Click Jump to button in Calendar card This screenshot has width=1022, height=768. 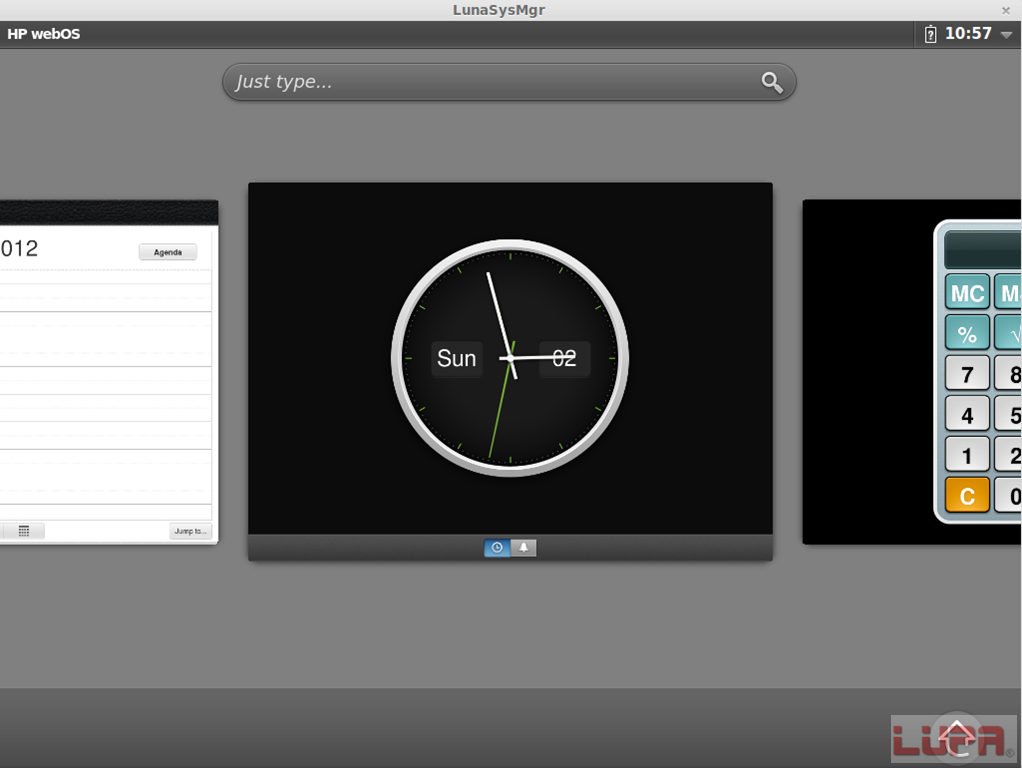coord(190,531)
